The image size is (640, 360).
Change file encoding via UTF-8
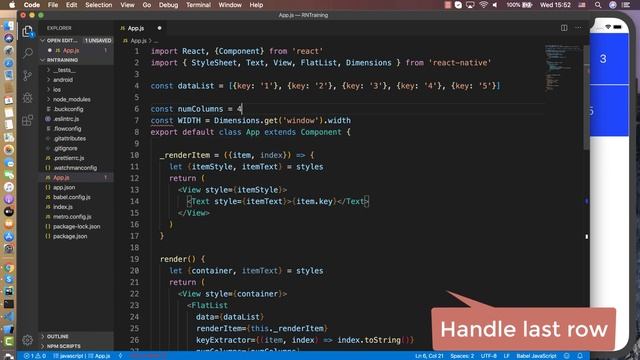point(489,356)
